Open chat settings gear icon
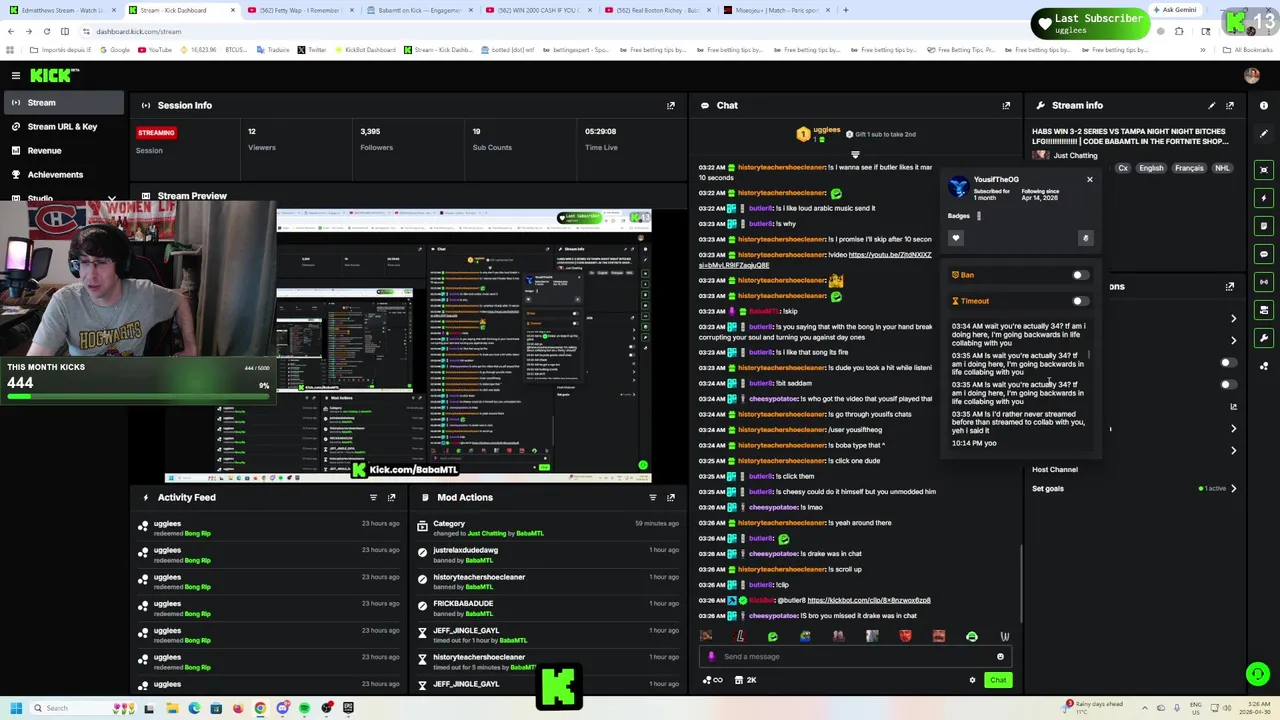1280x720 pixels. coord(972,680)
